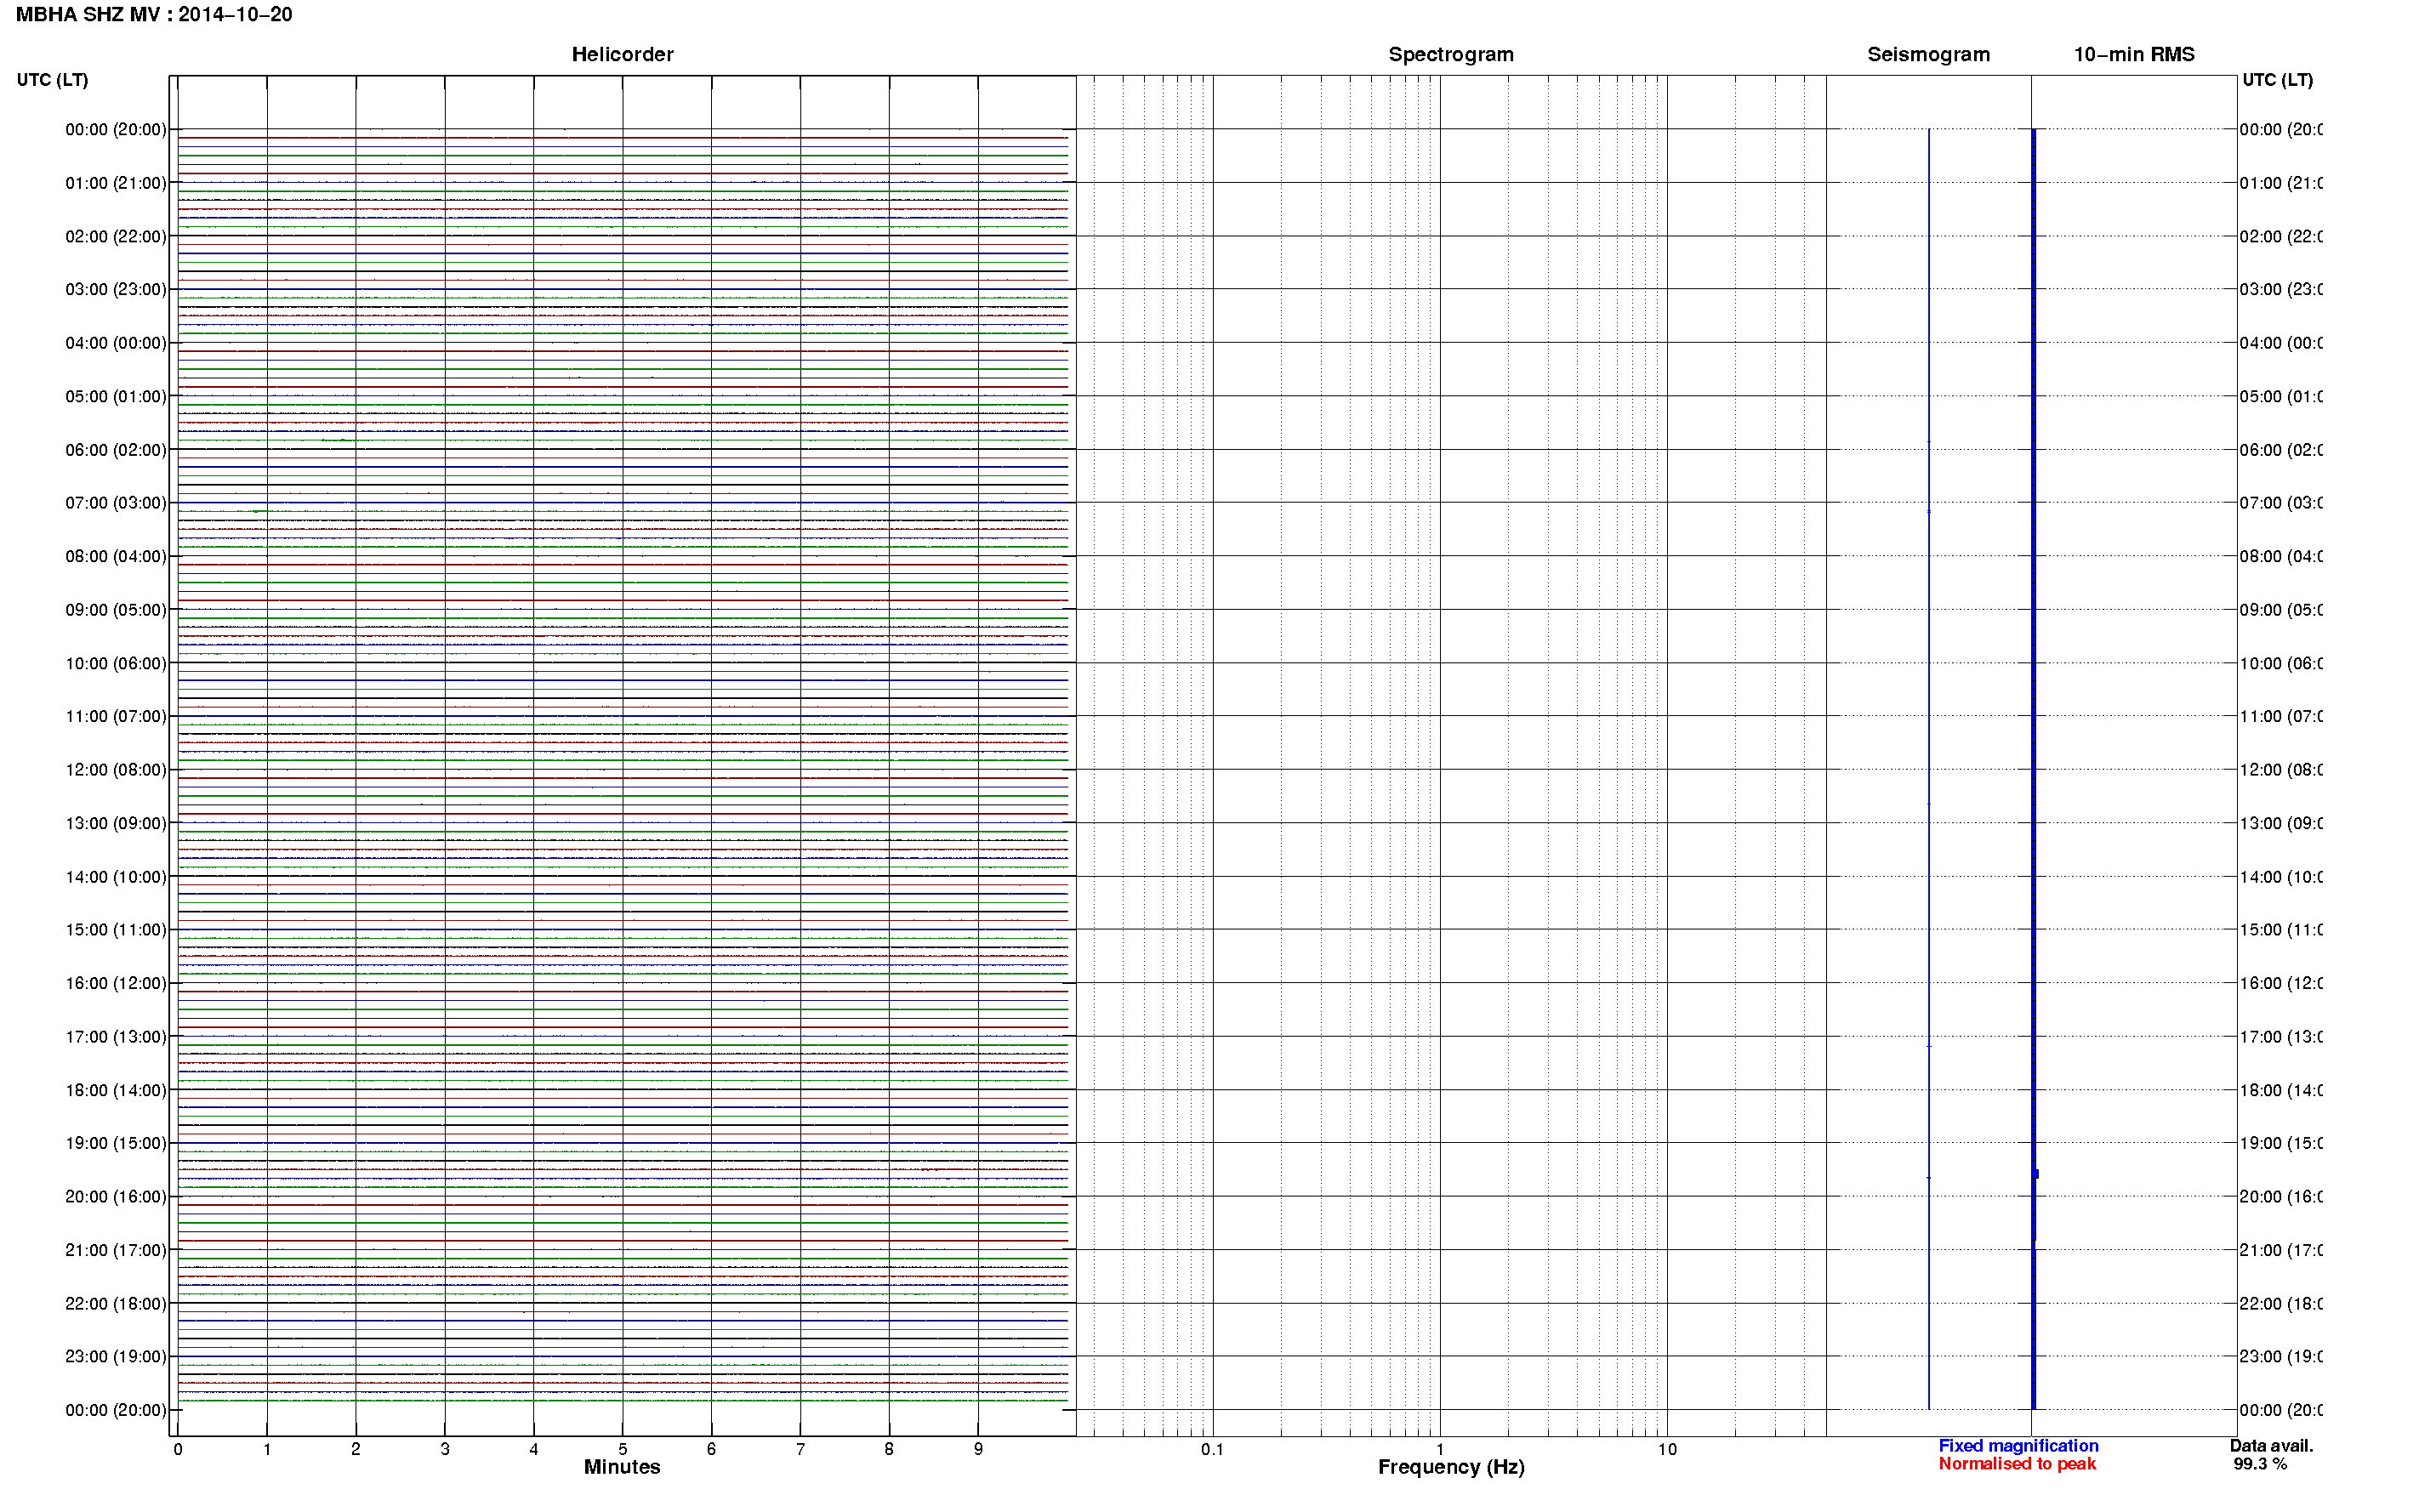This screenshot has height=1512, width=2419.
Task: Click left axis label '13:00 (09:00)'
Action: [116, 823]
